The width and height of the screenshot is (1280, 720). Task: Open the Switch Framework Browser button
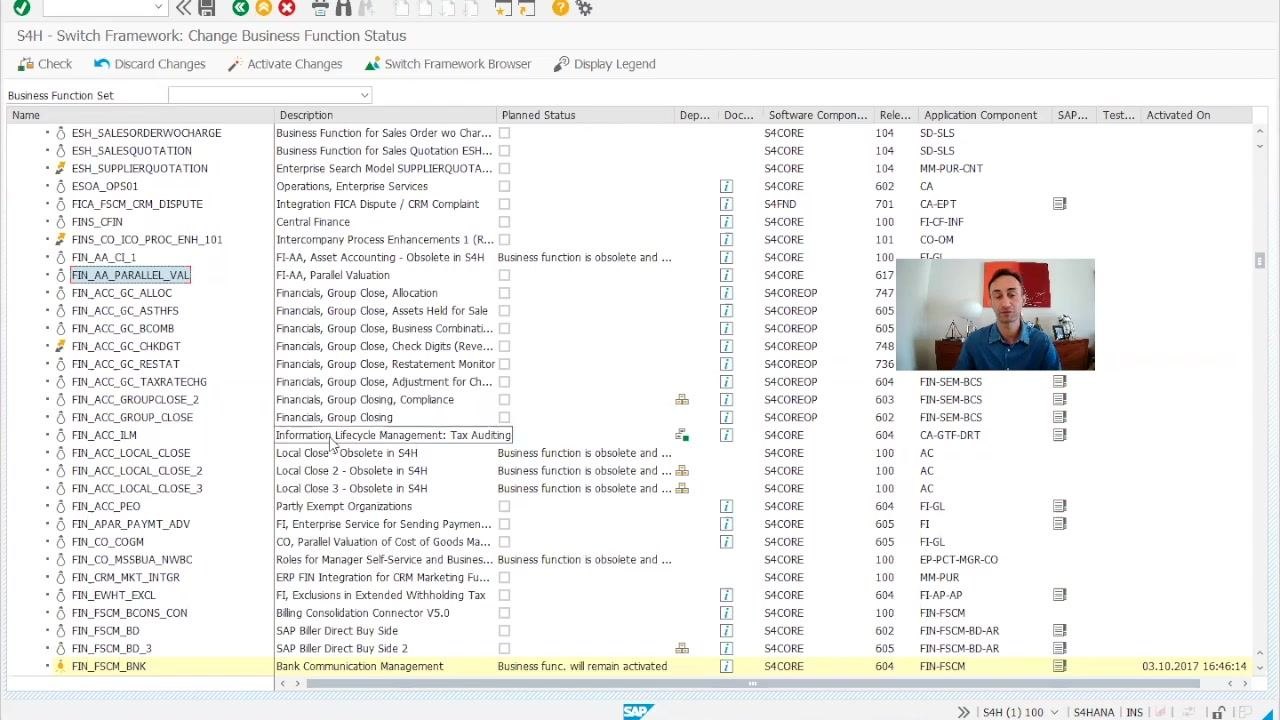tap(447, 64)
